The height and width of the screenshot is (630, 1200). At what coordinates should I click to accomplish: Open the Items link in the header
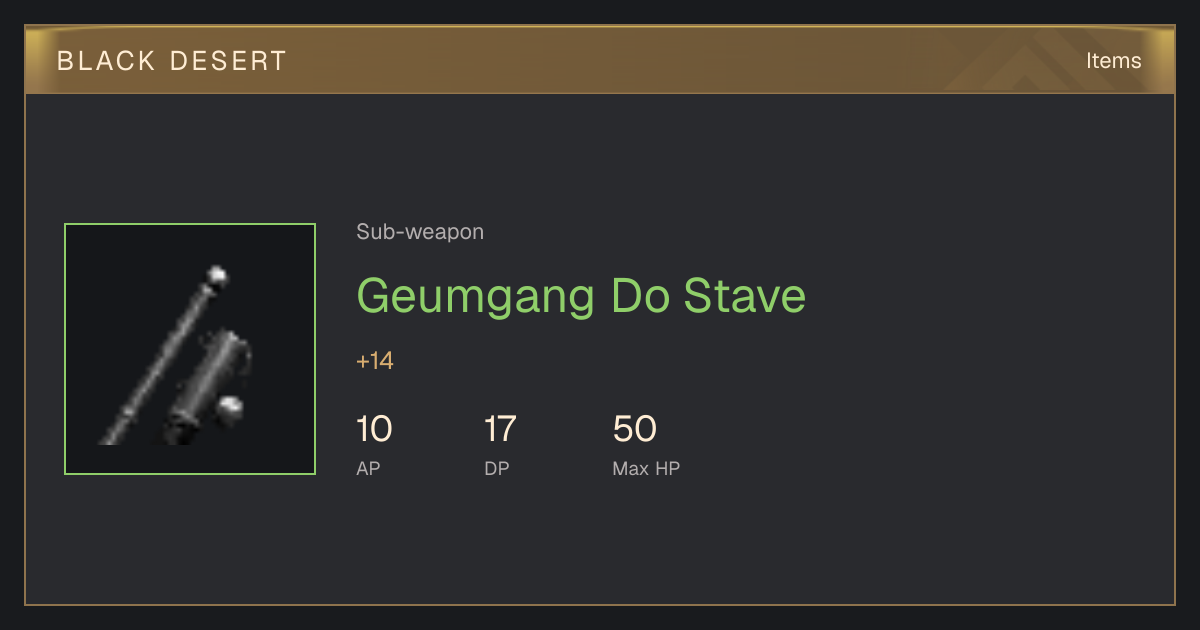point(1113,60)
